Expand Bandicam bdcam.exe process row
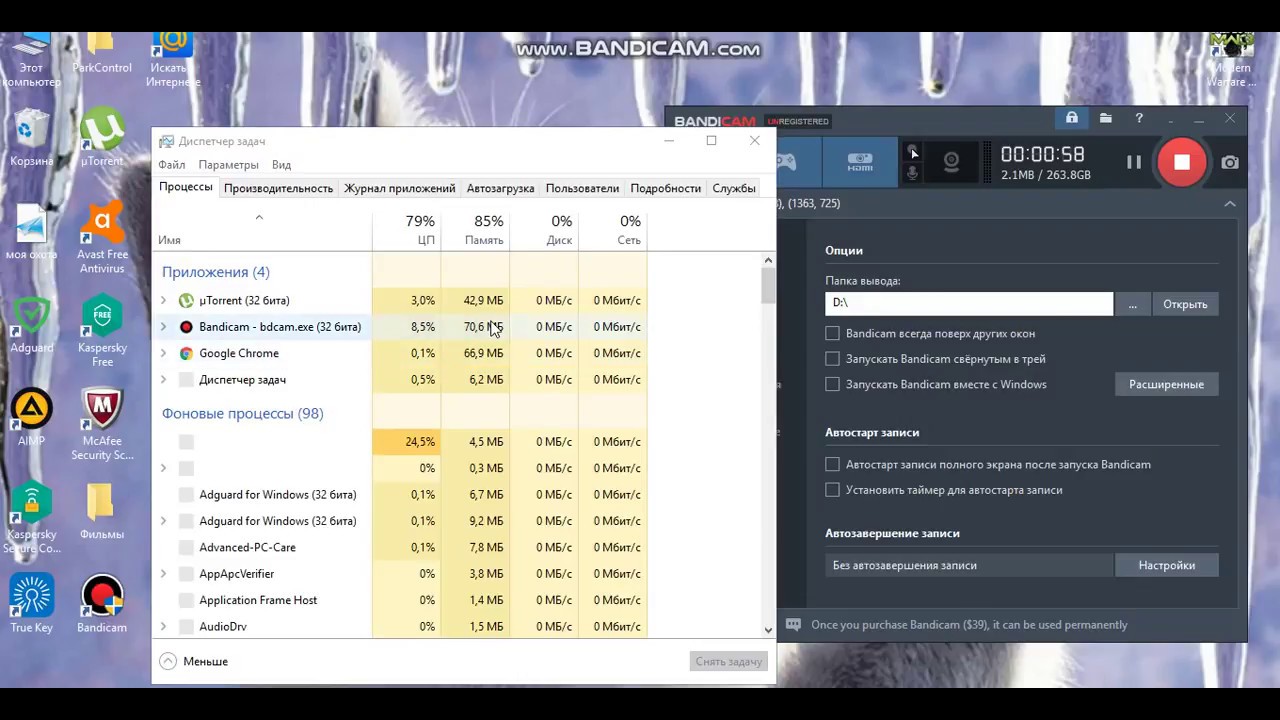 click(164, 327)
